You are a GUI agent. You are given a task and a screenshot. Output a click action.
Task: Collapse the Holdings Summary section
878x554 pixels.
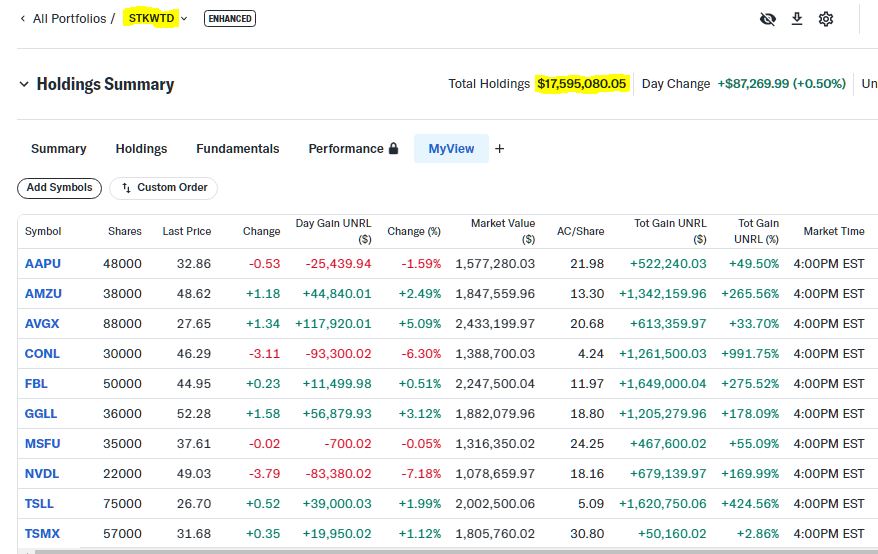pyautogui.click(x=24, y=85)
